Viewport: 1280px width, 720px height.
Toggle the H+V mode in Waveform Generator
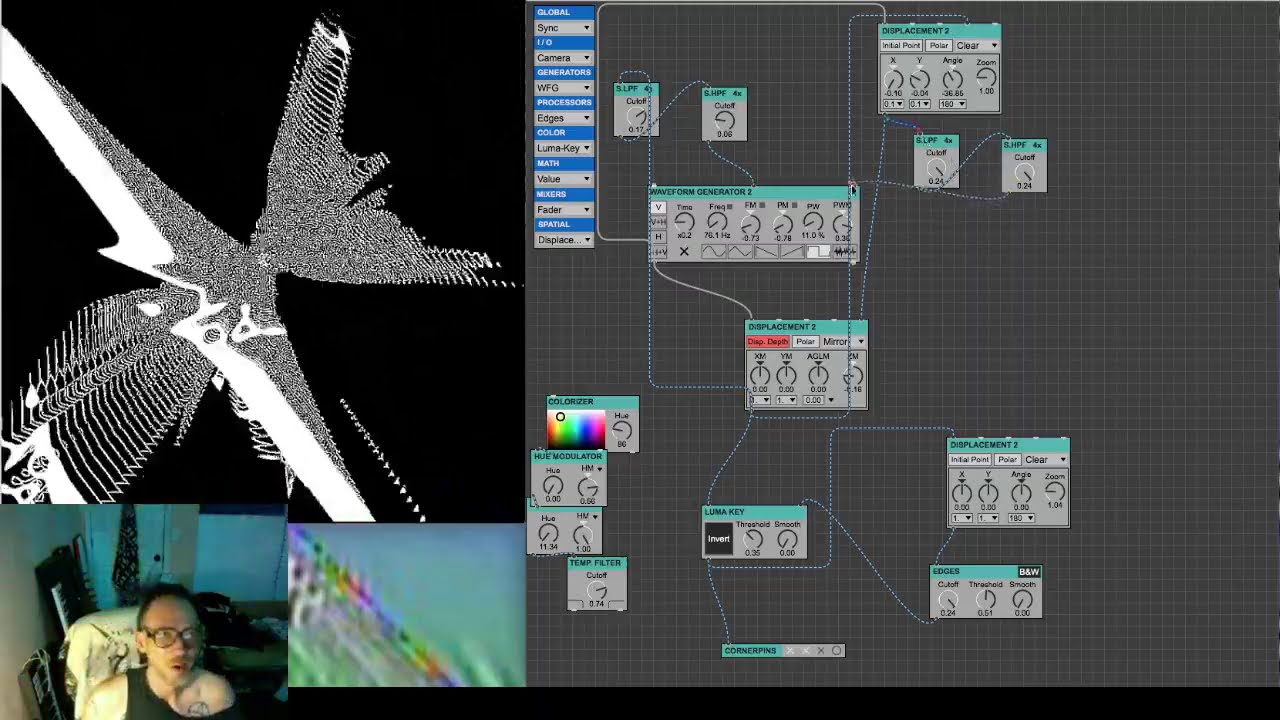click(658, 252)
